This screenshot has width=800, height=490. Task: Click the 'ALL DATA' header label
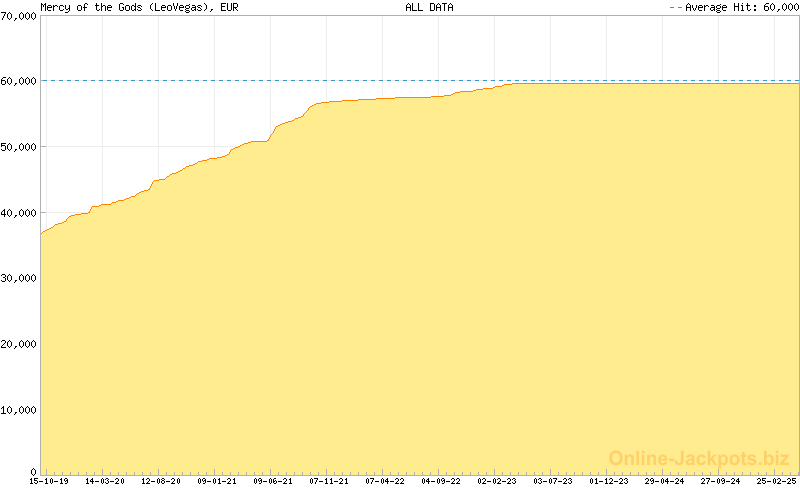(427, 7)
